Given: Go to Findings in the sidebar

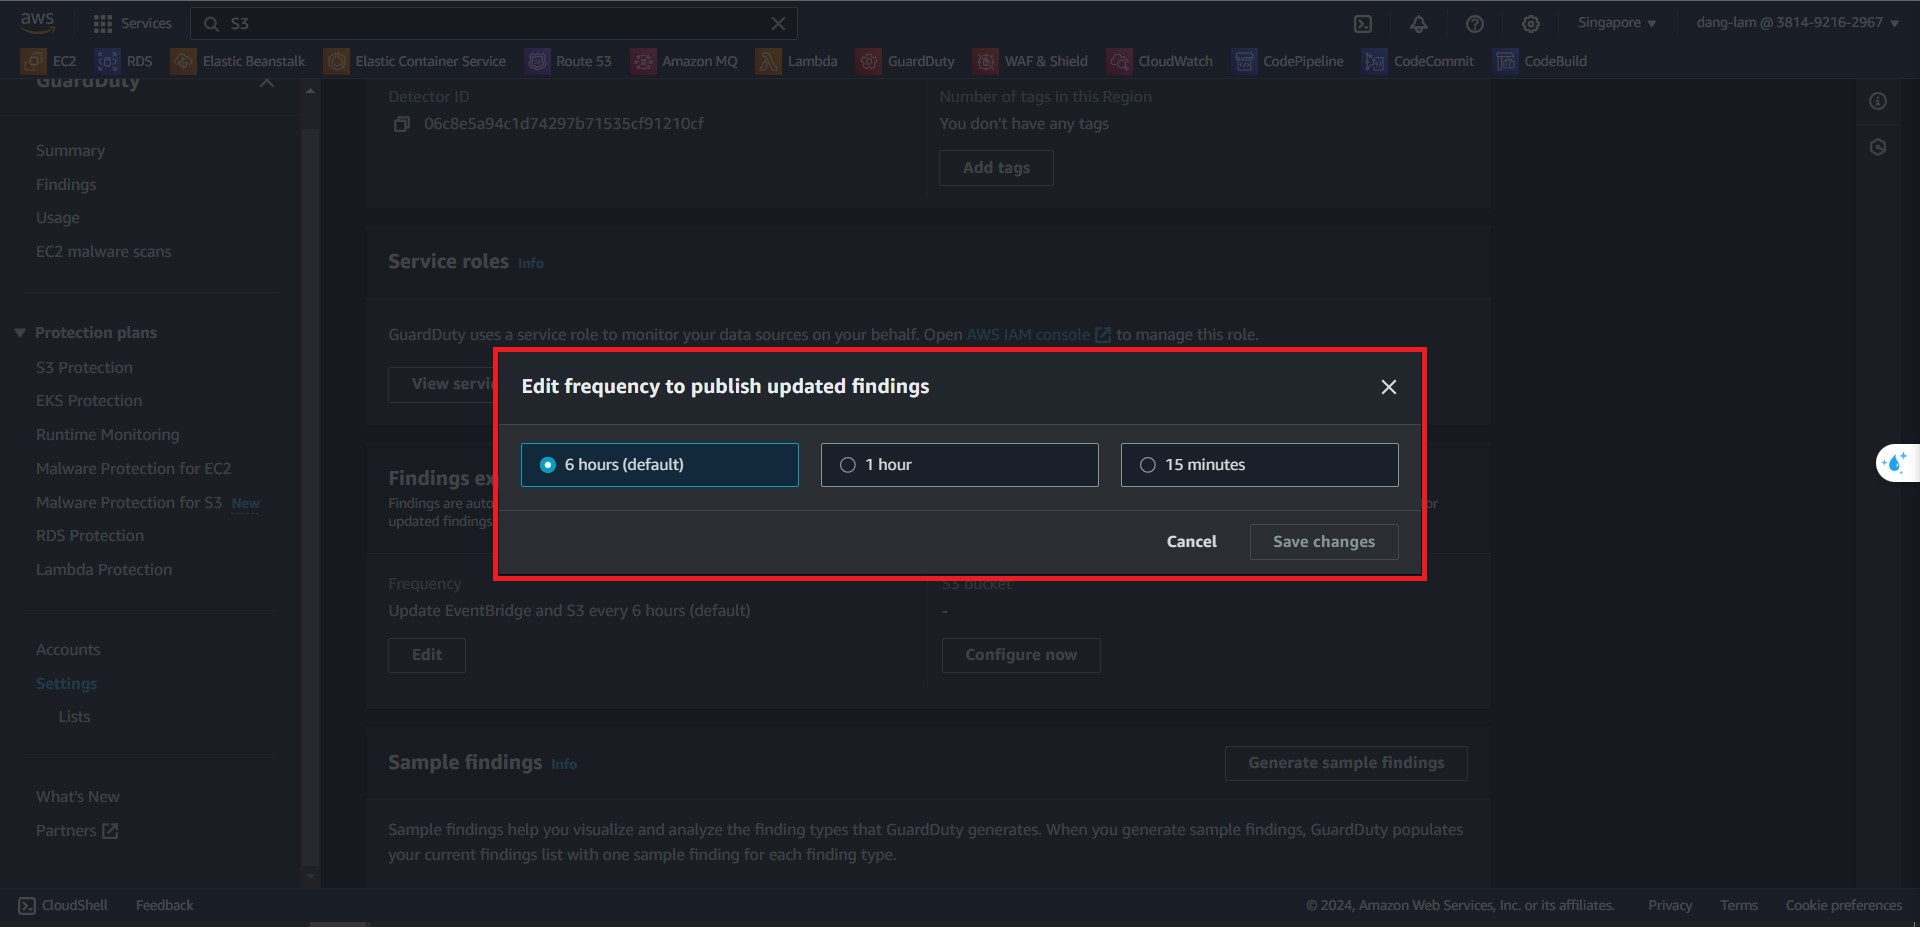Looking at the screenshot, I should pos(66,185).
